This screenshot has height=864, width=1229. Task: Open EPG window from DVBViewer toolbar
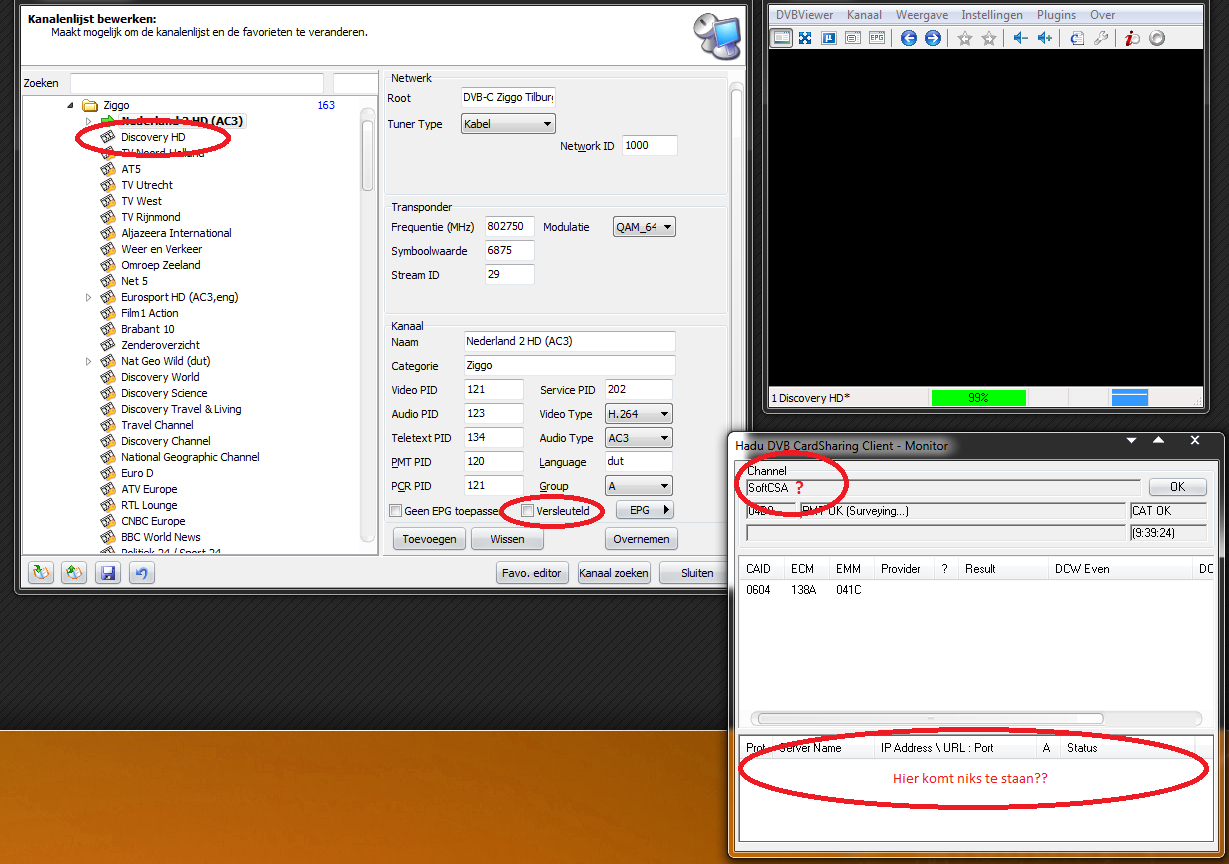pos(877,38)
